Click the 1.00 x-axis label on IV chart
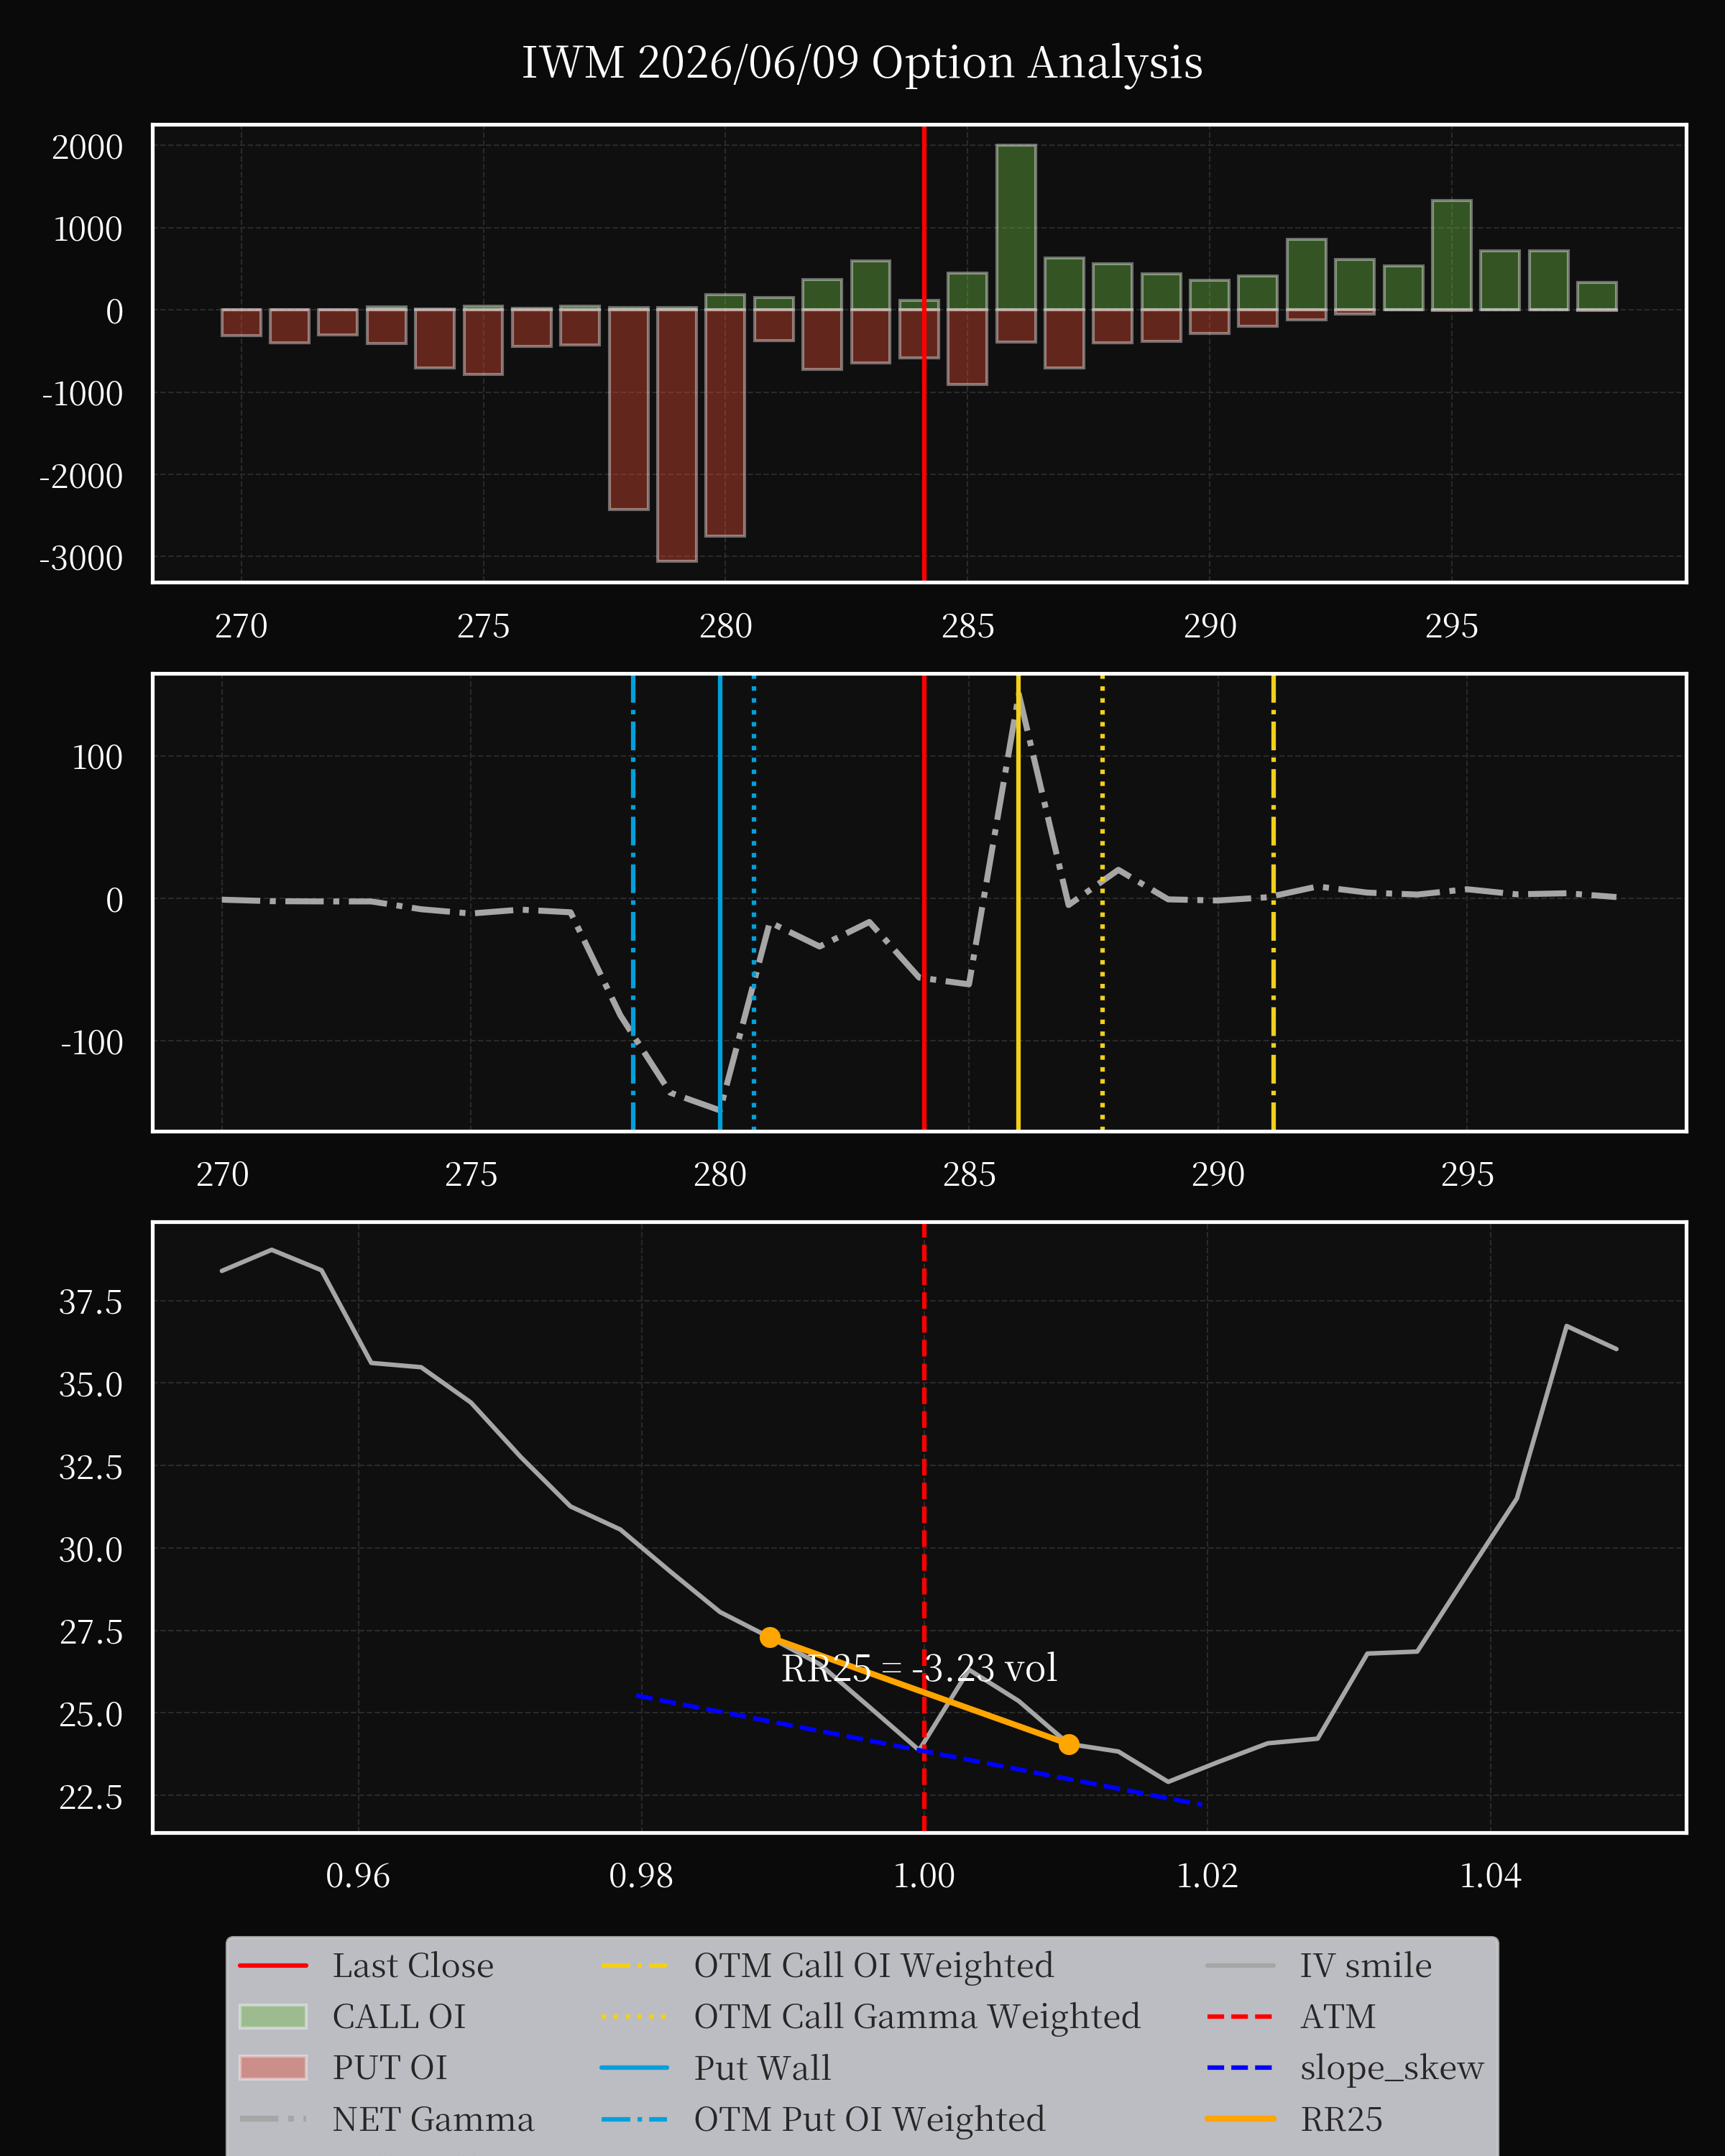Viewport: 1725px width, 2156px height. 924,1875
